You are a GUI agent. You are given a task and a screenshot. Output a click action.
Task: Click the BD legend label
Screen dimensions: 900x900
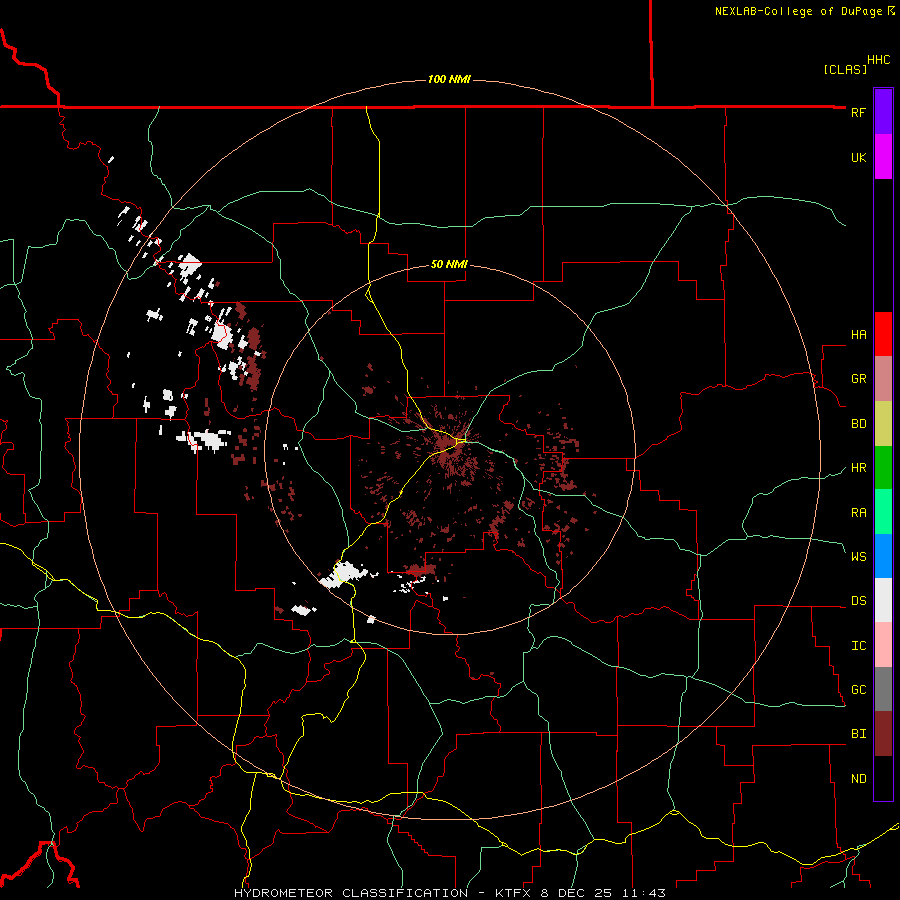click(x=858, y=424)
